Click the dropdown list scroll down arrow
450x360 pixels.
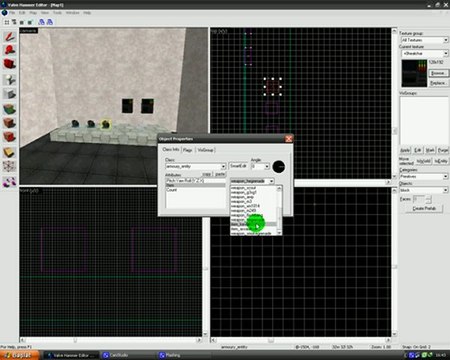coord(279,232)
